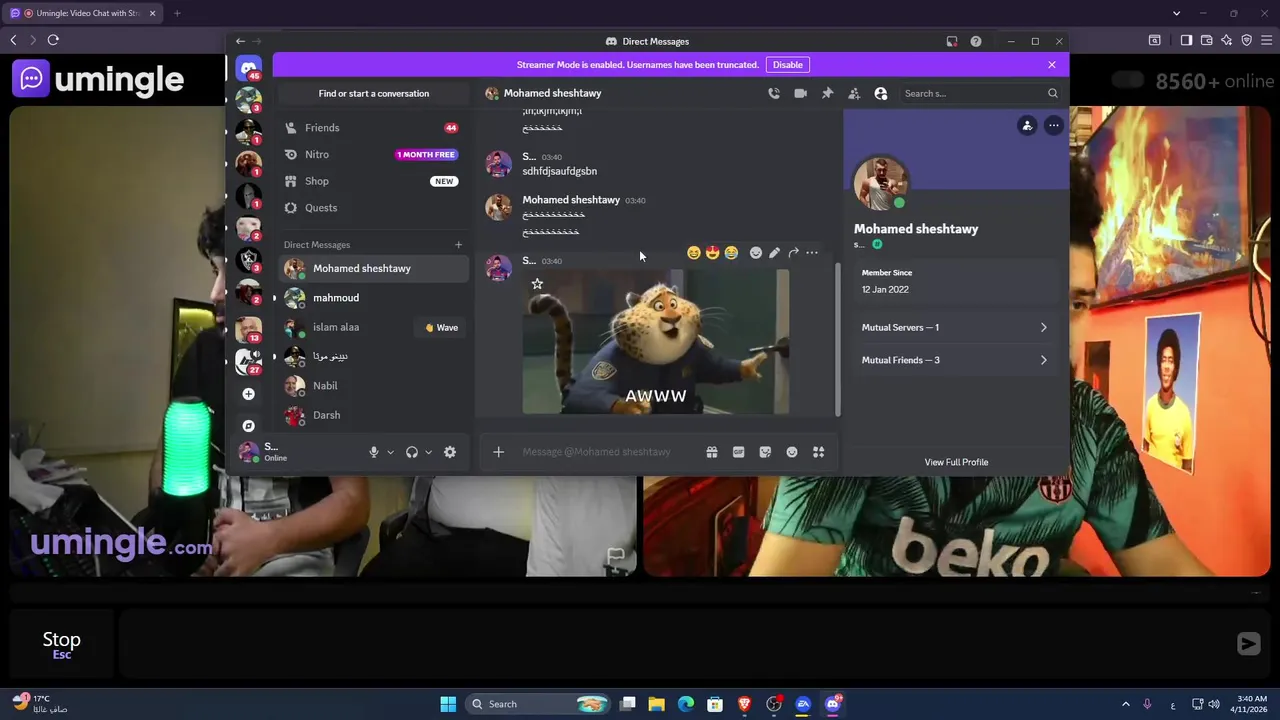
Task: Add friends to DM icon
Action: pyautogui.click(x=854, y=93)
